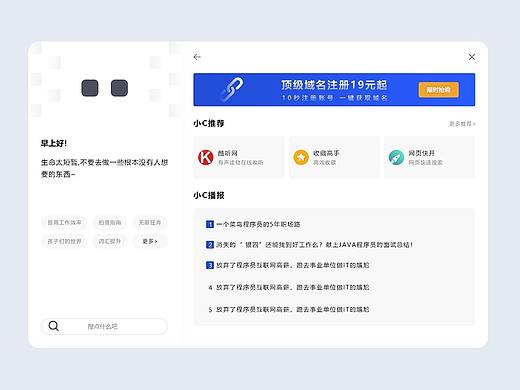This screenshot has height=390, width=520.
Task: Go back with the left arrow icon
Action: click(197, 57)
